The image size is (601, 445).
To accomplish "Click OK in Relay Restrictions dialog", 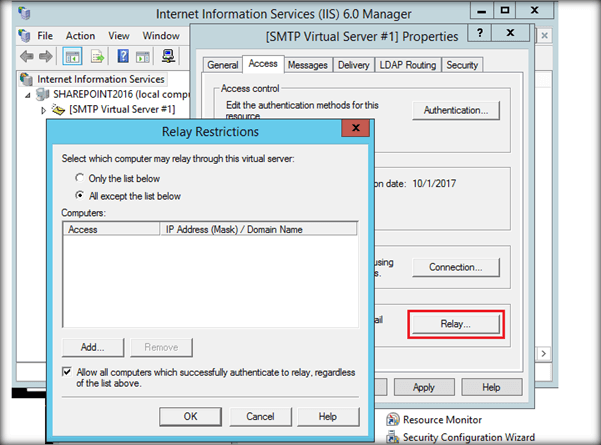I will pyautogui.click(x=190, y=416).
